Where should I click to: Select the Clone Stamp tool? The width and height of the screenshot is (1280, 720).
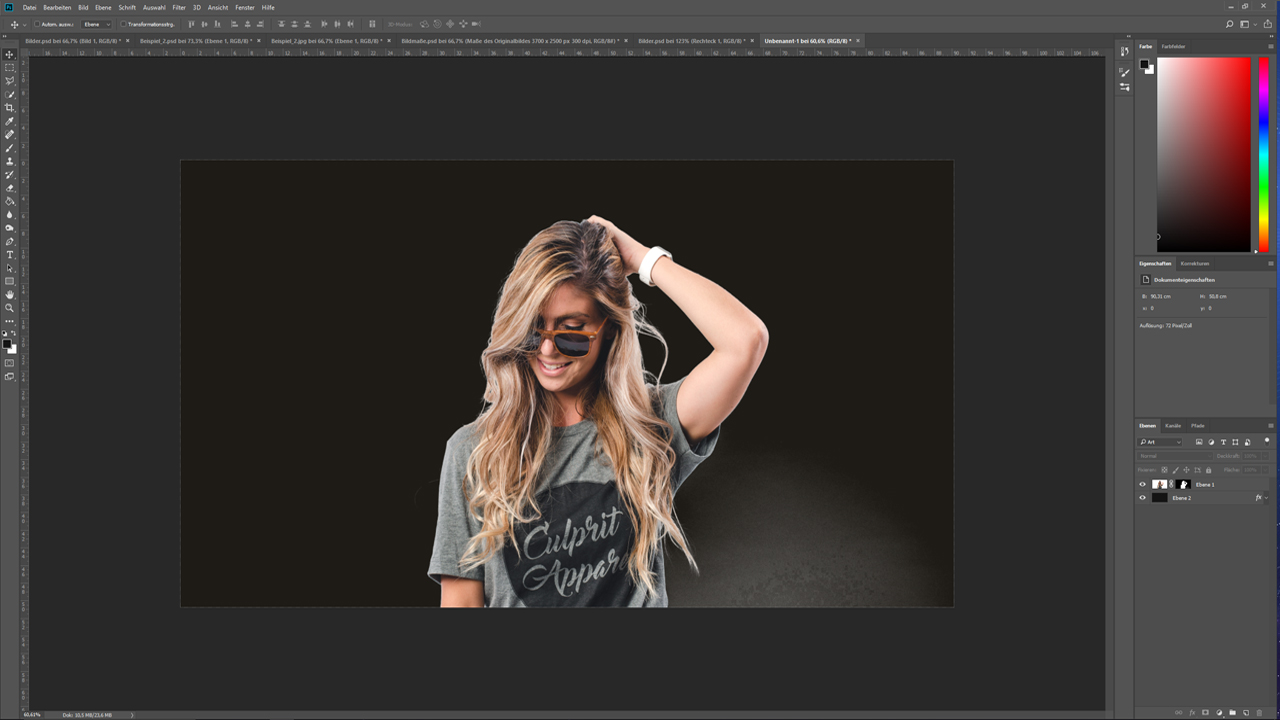point(10,161)
